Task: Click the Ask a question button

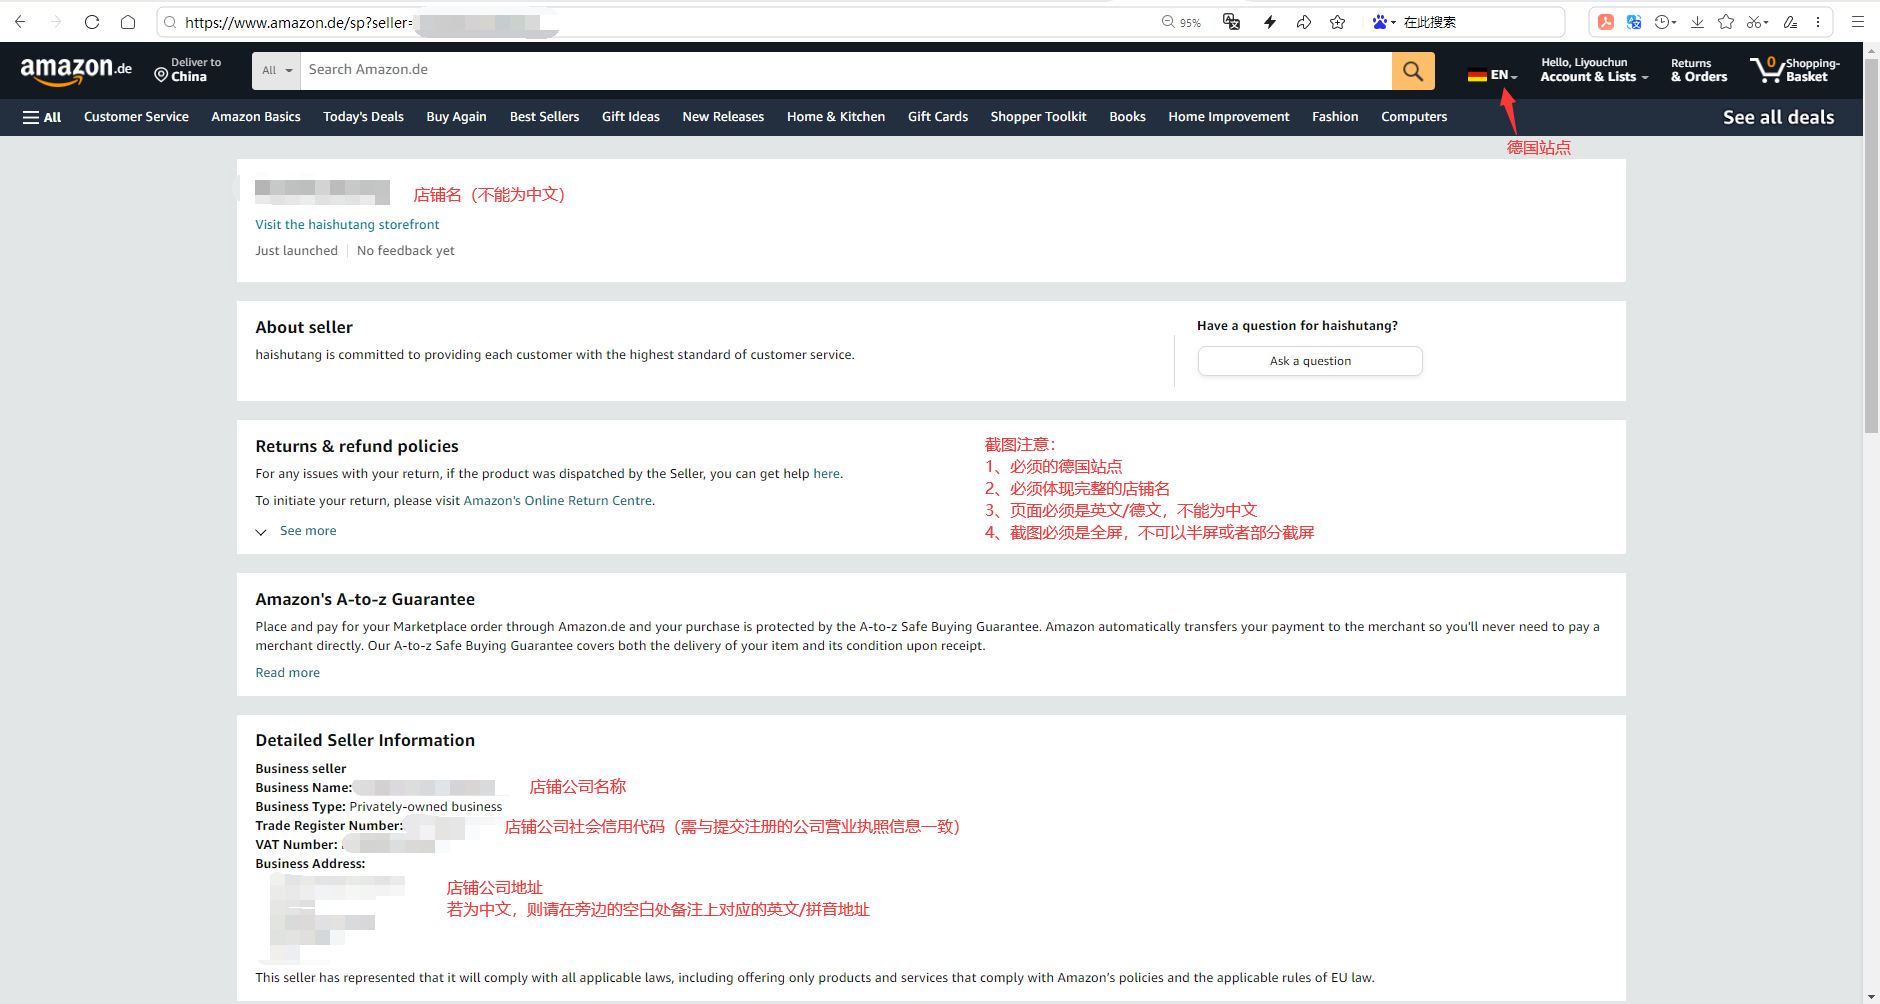Action: coord(1310,361)
